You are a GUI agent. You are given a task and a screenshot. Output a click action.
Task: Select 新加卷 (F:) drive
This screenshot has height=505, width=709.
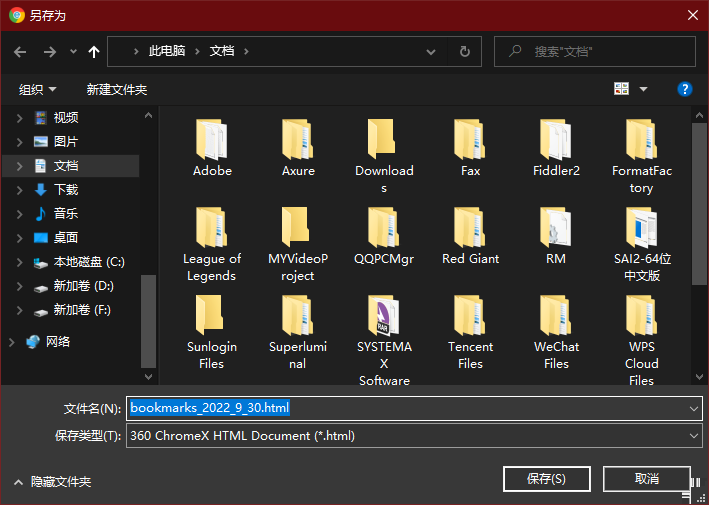coord(82,310)
